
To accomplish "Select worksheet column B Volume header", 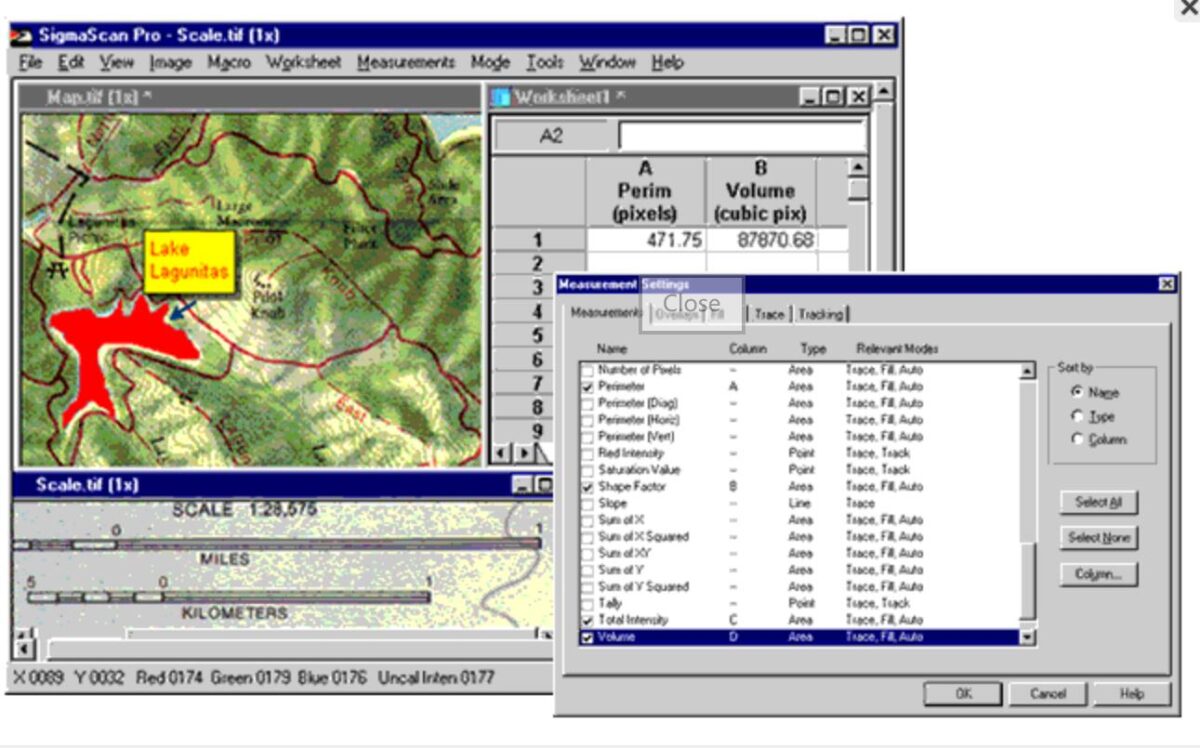I will [x=761, y=190].
